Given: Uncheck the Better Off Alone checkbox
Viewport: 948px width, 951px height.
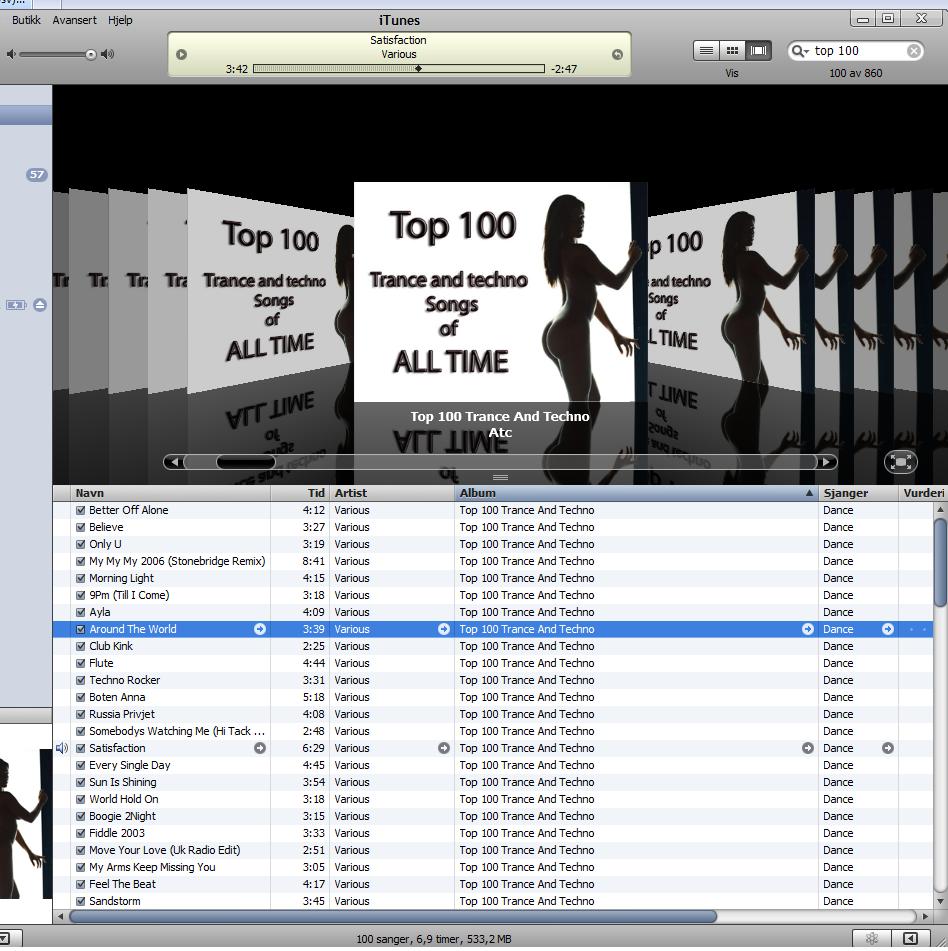Looking at the screenshot, I should click(x=81, y=510).
